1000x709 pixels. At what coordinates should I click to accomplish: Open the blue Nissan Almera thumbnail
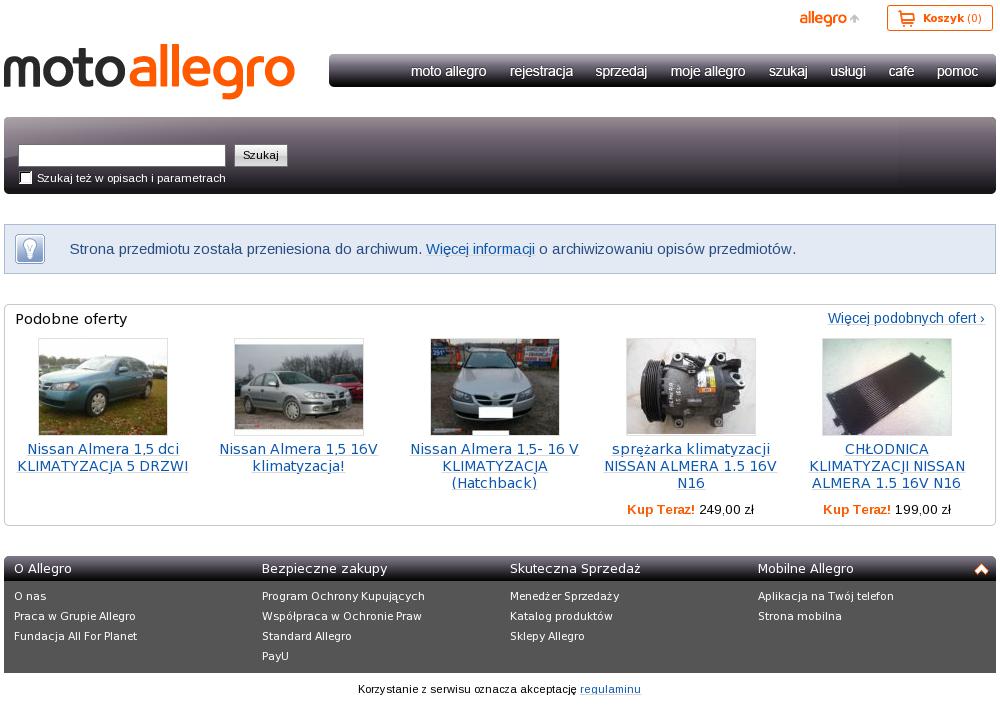(x=103, y=387)
